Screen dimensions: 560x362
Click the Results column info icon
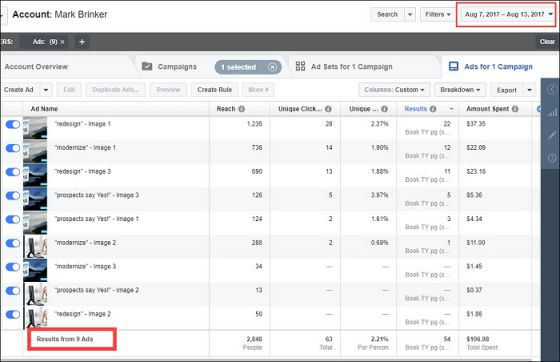(433, 109)
